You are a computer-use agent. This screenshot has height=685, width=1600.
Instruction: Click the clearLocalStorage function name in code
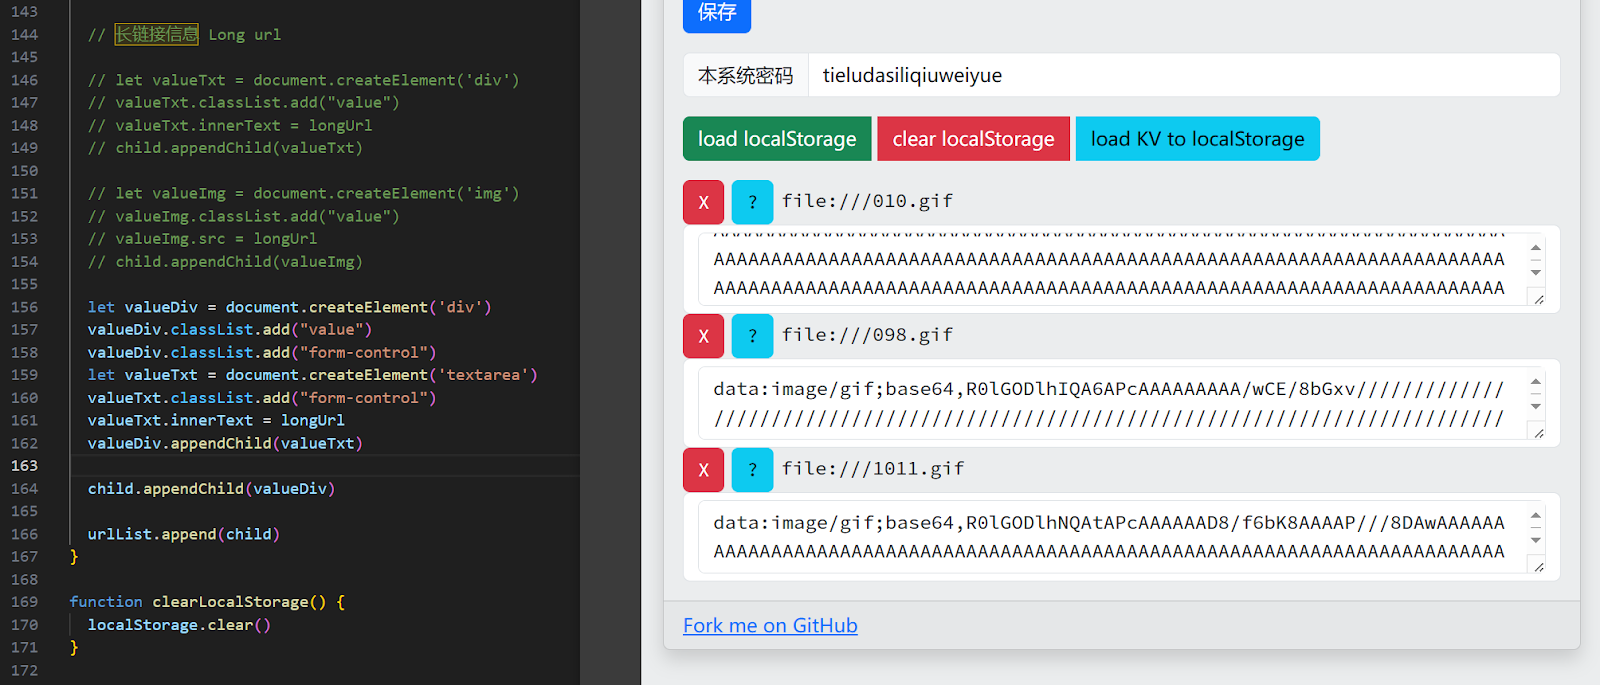coord(230,602)
